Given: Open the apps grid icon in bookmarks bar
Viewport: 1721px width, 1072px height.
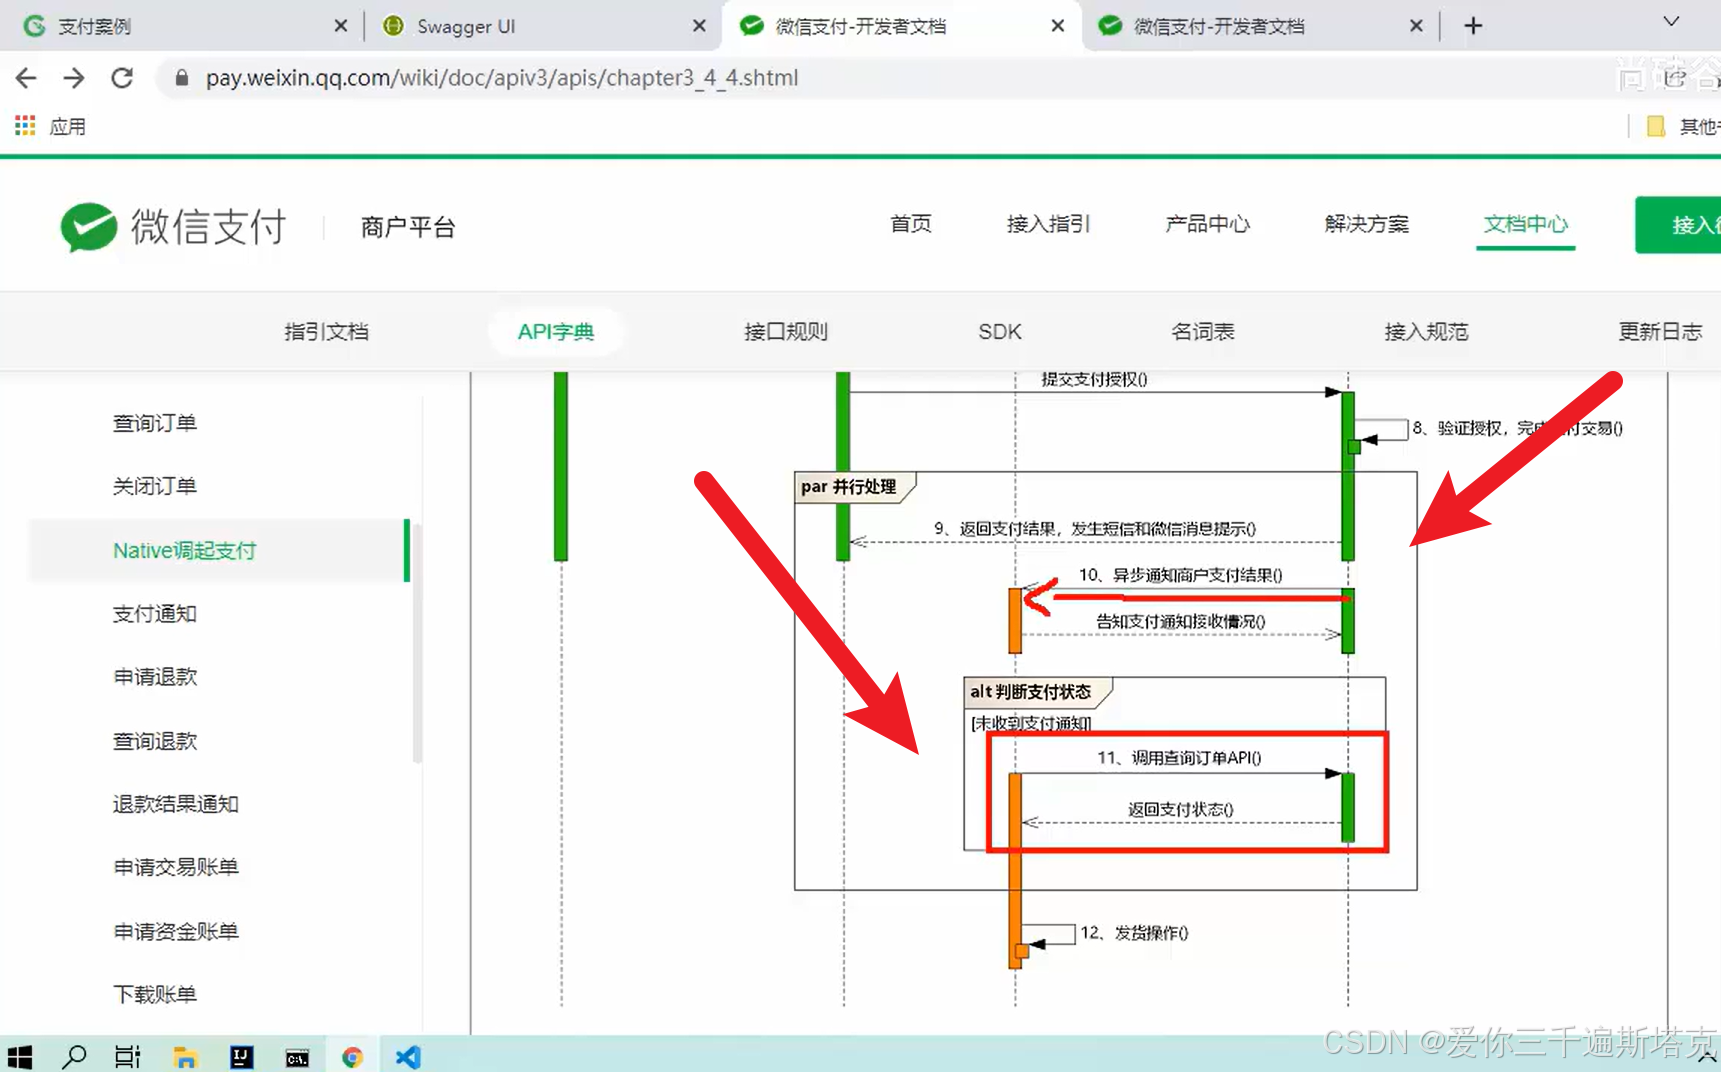Looking at the screenshot, I should point(25,126).
